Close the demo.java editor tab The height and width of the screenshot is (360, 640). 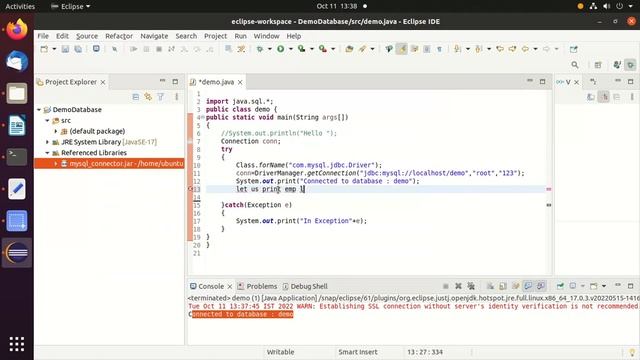coord(240,82)
